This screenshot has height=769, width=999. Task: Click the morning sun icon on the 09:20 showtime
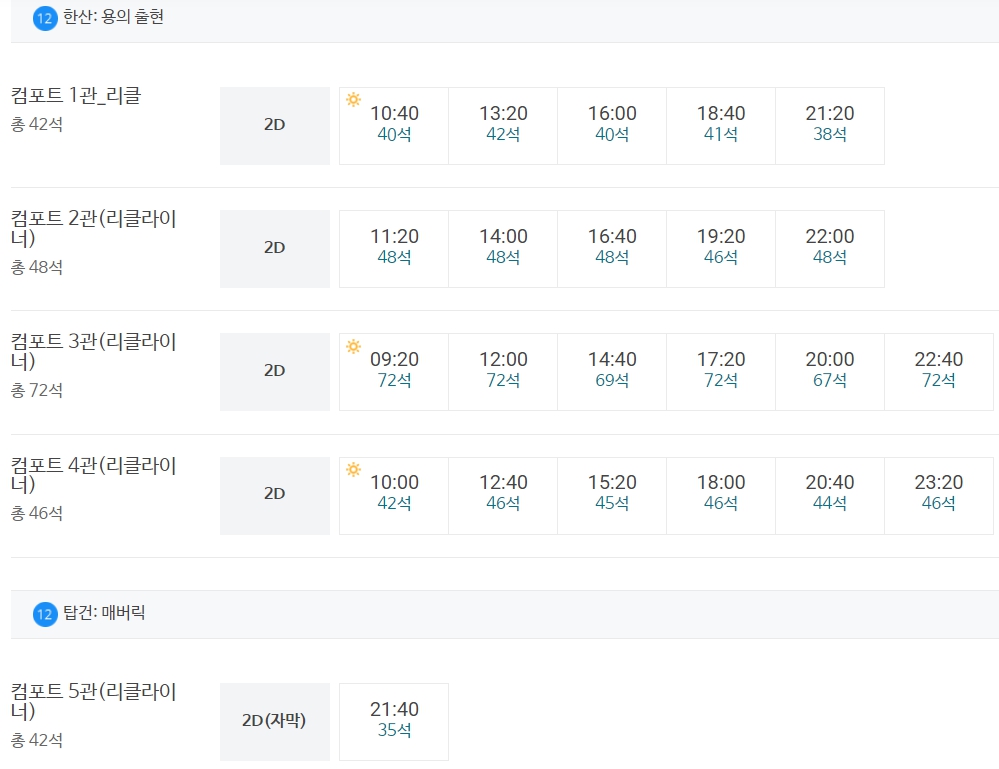point(353,346)
